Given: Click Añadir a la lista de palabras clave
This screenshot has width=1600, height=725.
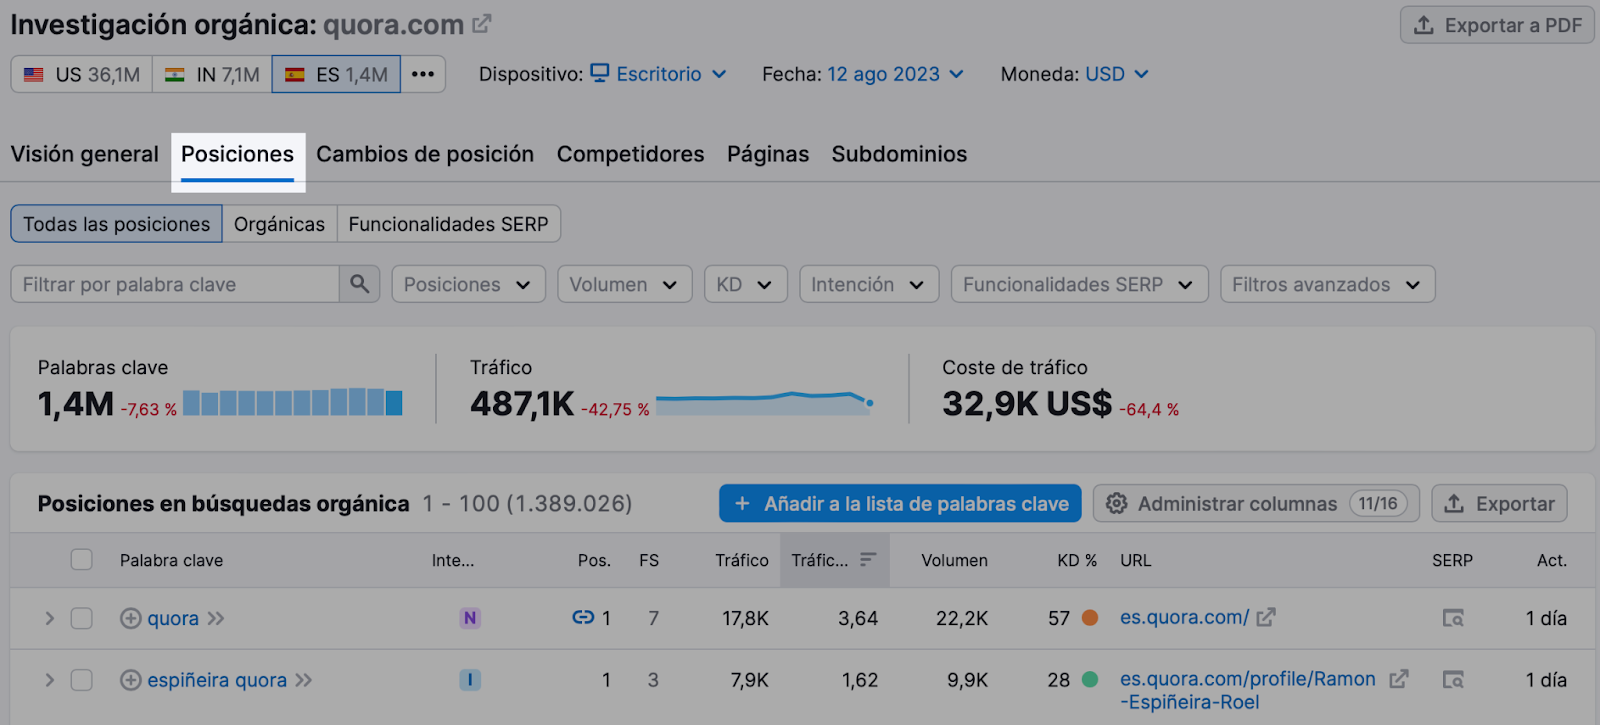Looking at the screenshot, I should (900, 503).
